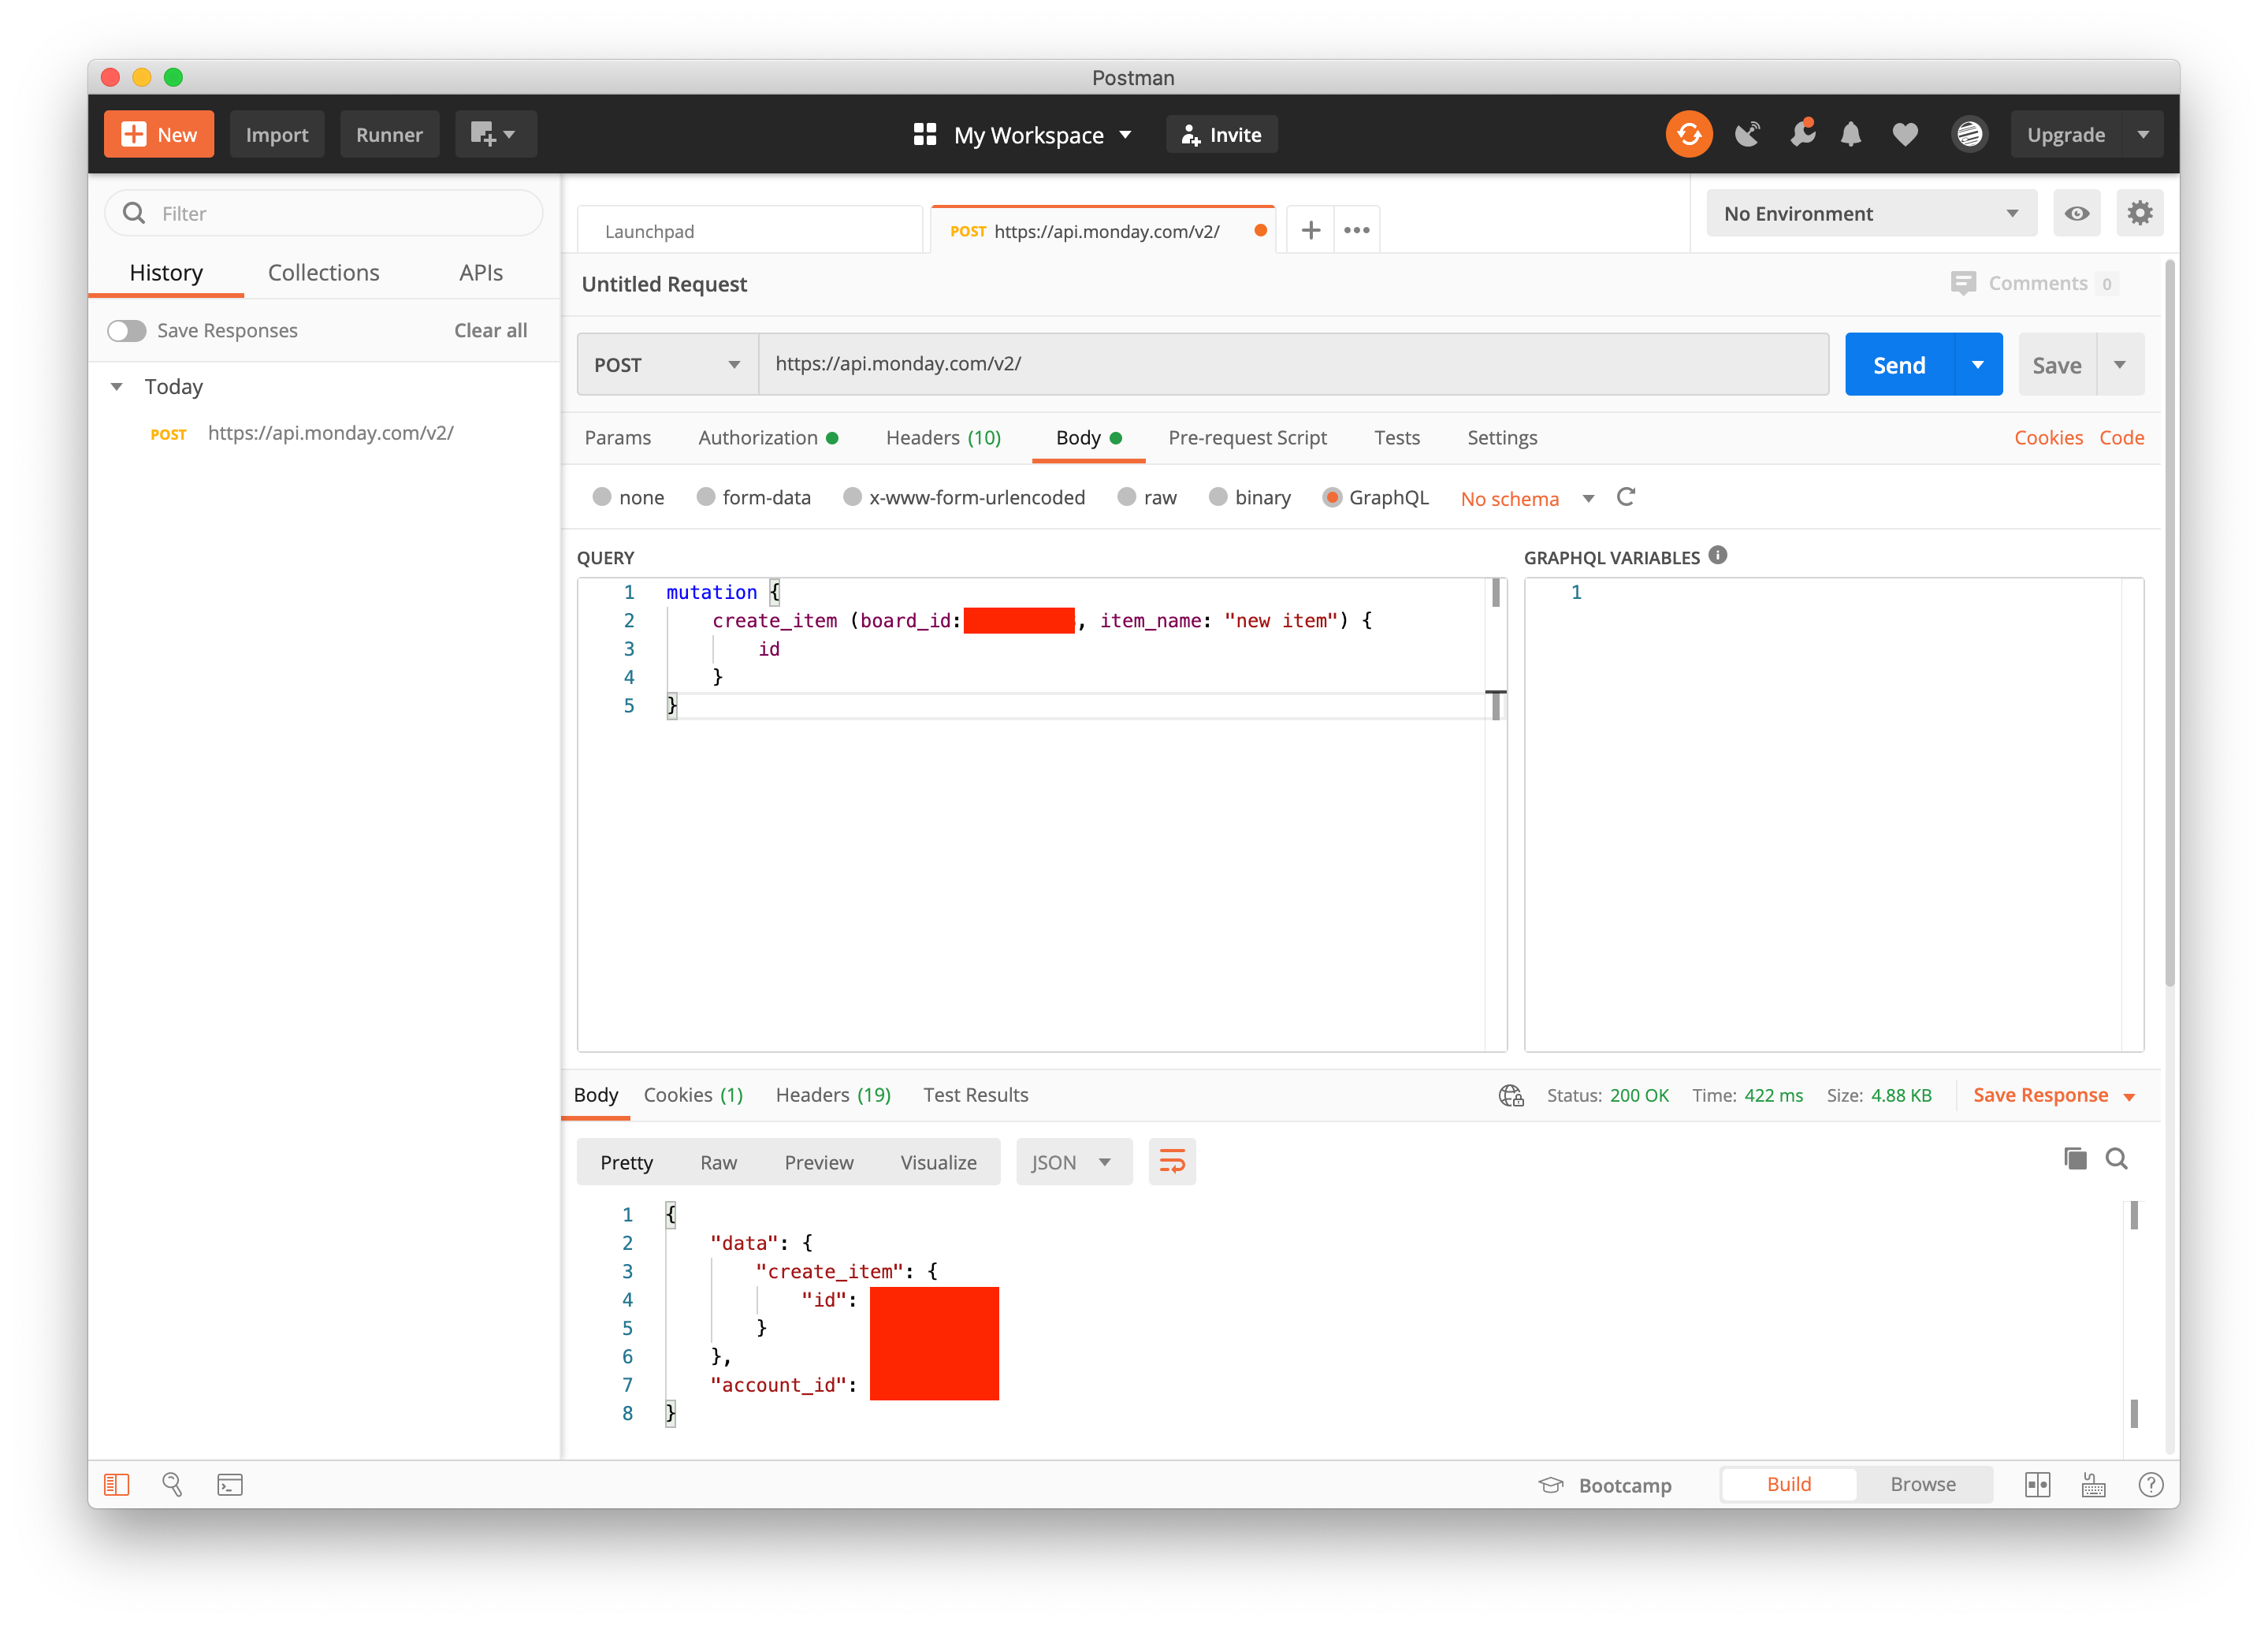
Task: Click the environment quick look eye icon
Action: pyautogui.click(x=2076, y=213)
